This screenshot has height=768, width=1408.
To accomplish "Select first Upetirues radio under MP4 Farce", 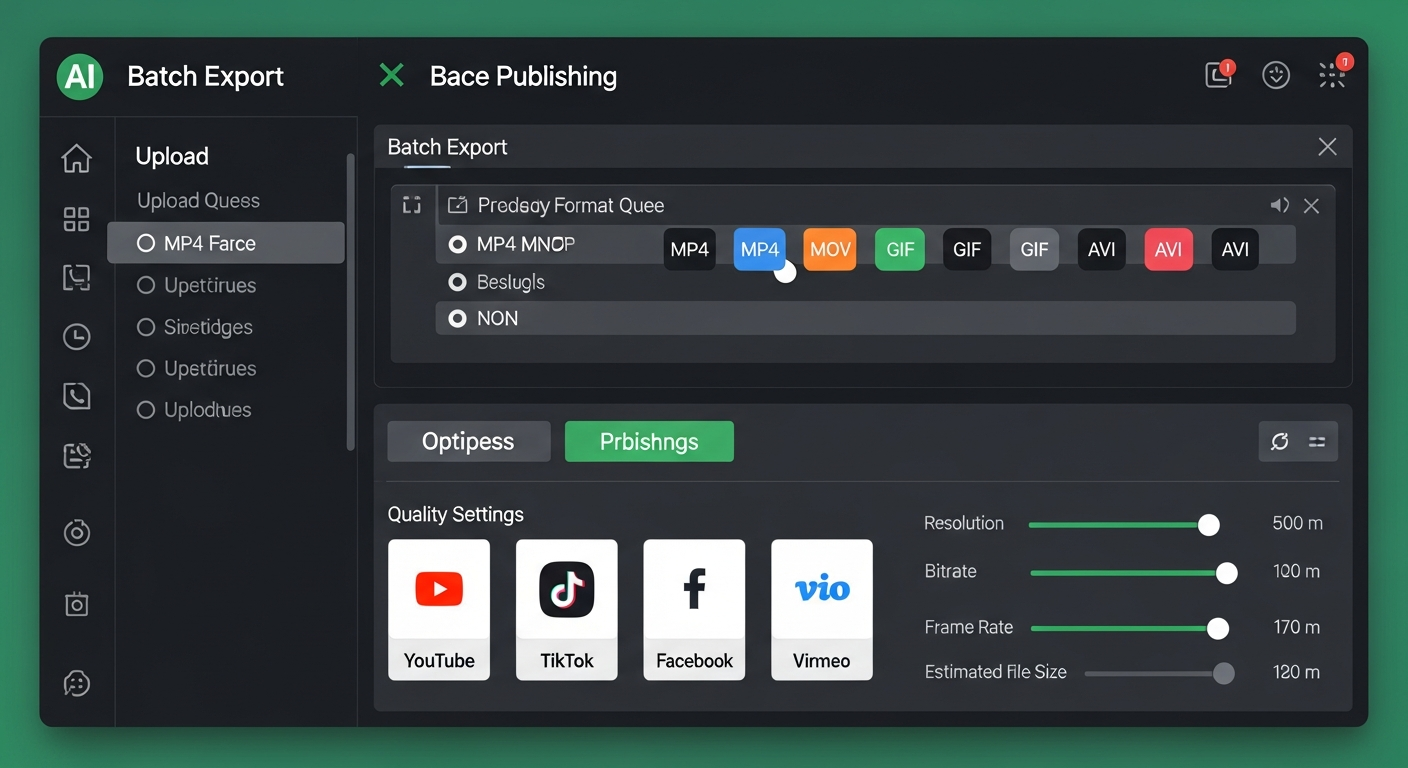I will 146,285.
